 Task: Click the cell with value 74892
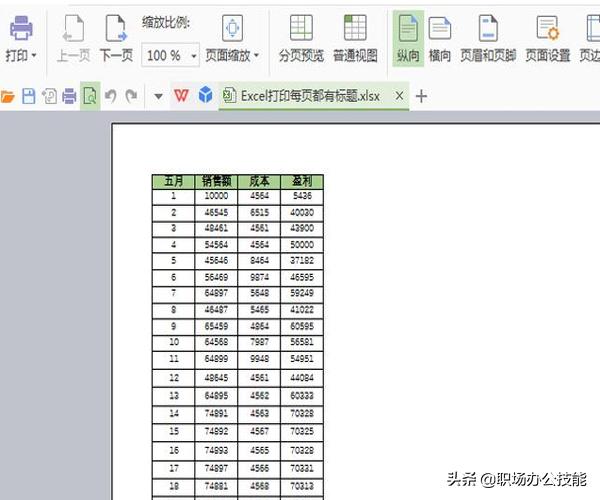tap(216, 432)
